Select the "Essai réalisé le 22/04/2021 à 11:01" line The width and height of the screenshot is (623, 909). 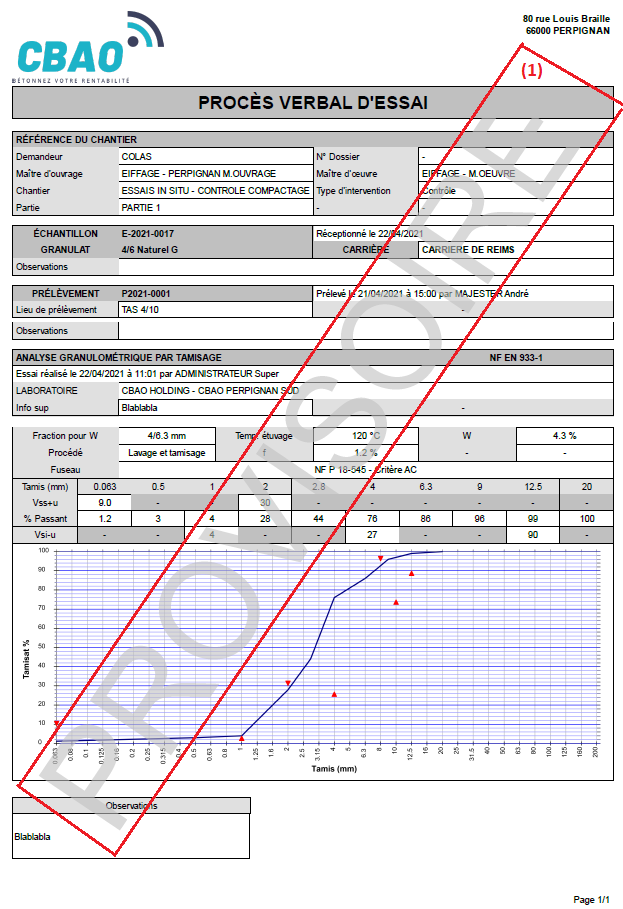coord(147,374)
